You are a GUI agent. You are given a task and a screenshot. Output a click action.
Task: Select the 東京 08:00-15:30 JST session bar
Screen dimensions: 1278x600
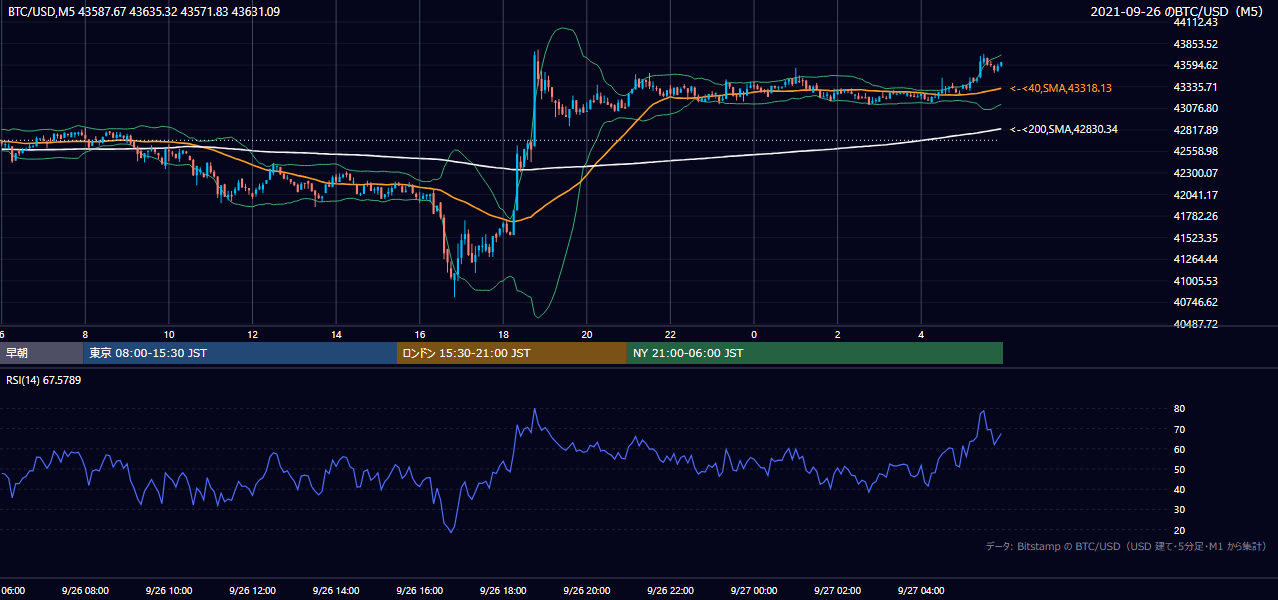point(240,353)
